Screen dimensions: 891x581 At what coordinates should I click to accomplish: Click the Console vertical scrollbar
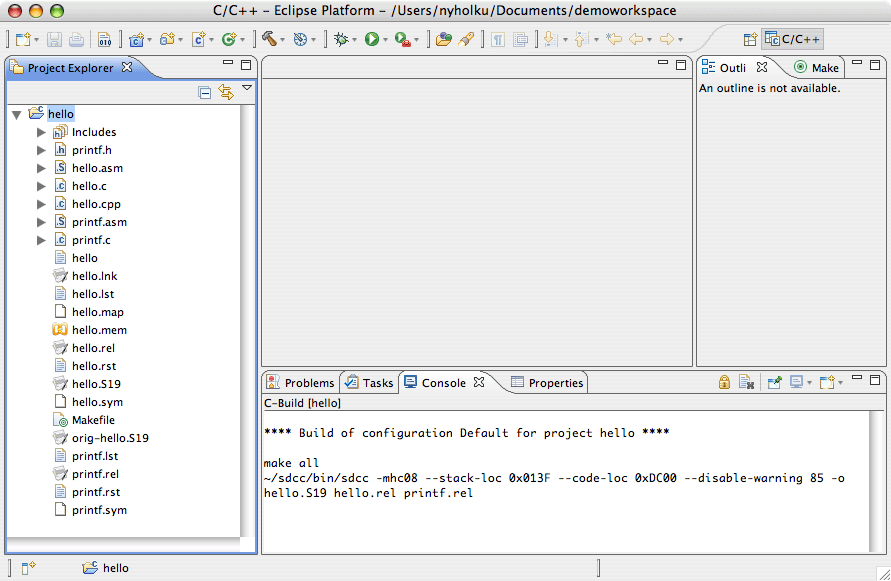coord(877,482)
